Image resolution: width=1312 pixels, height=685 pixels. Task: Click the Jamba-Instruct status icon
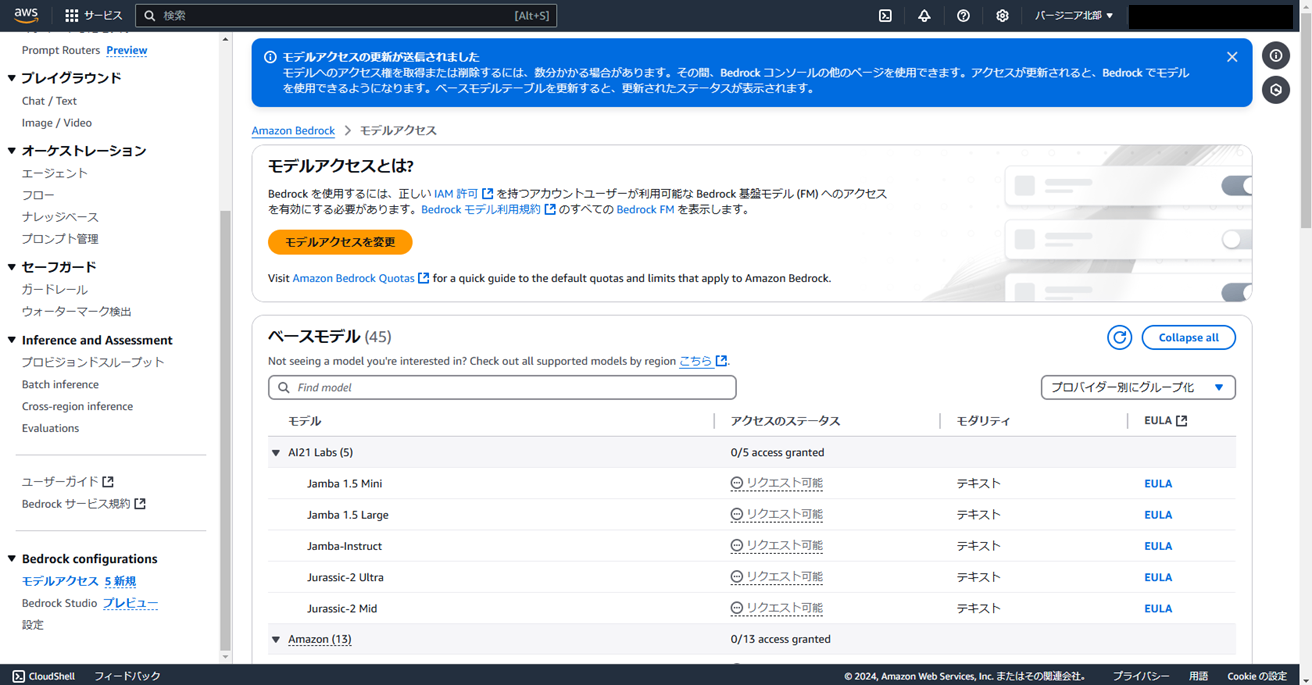point(736,545)
